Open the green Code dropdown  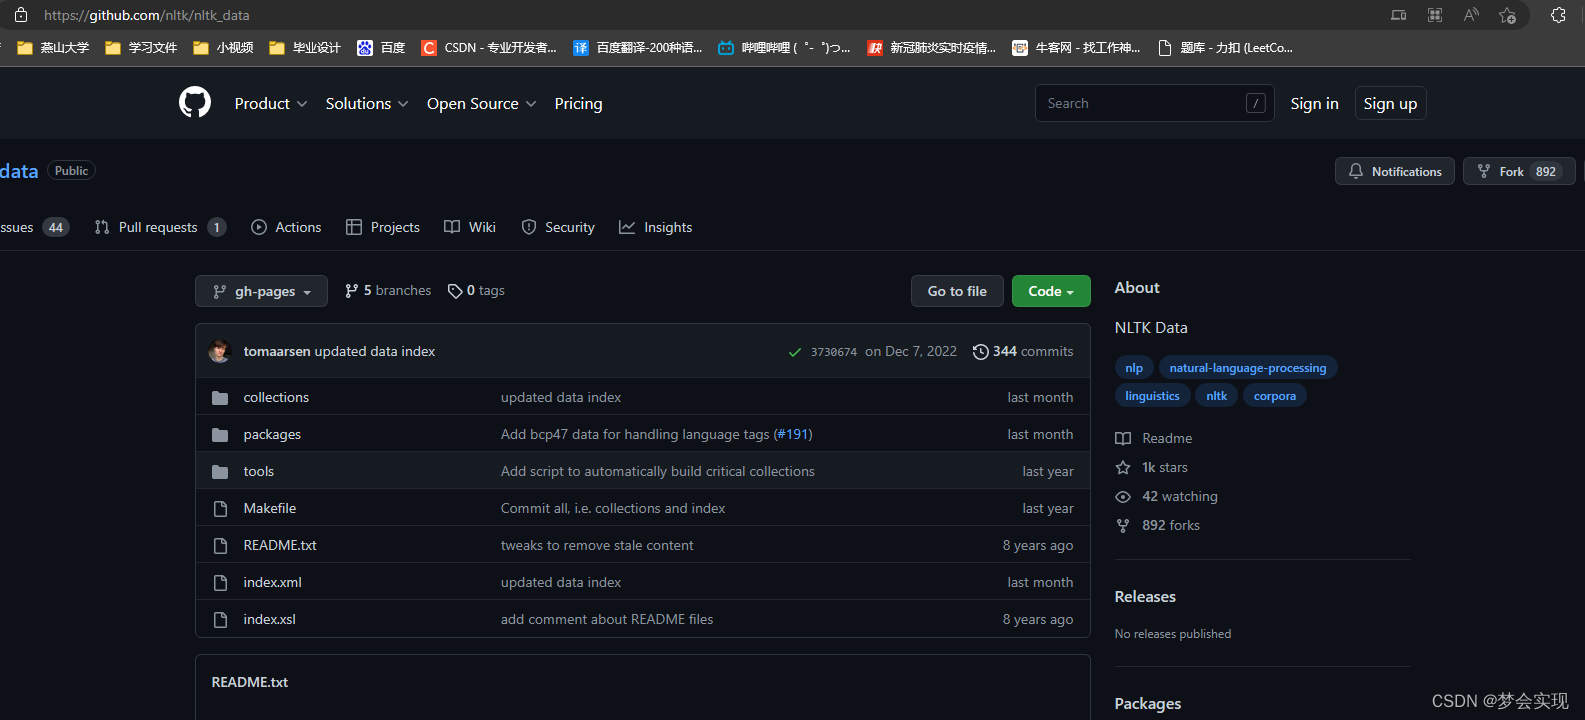pyautogui.click(x=1051, y=291)
